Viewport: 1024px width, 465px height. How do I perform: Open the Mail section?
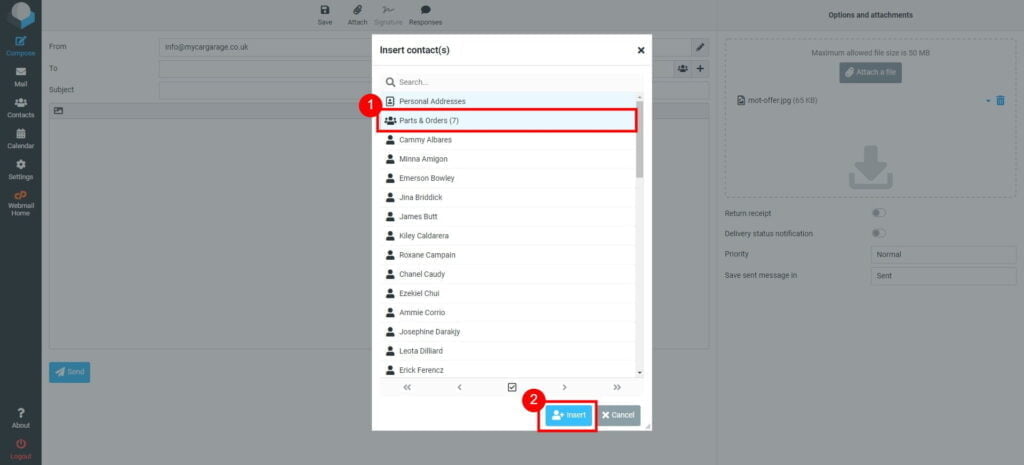pyautogui.click(x=20, y=77)
